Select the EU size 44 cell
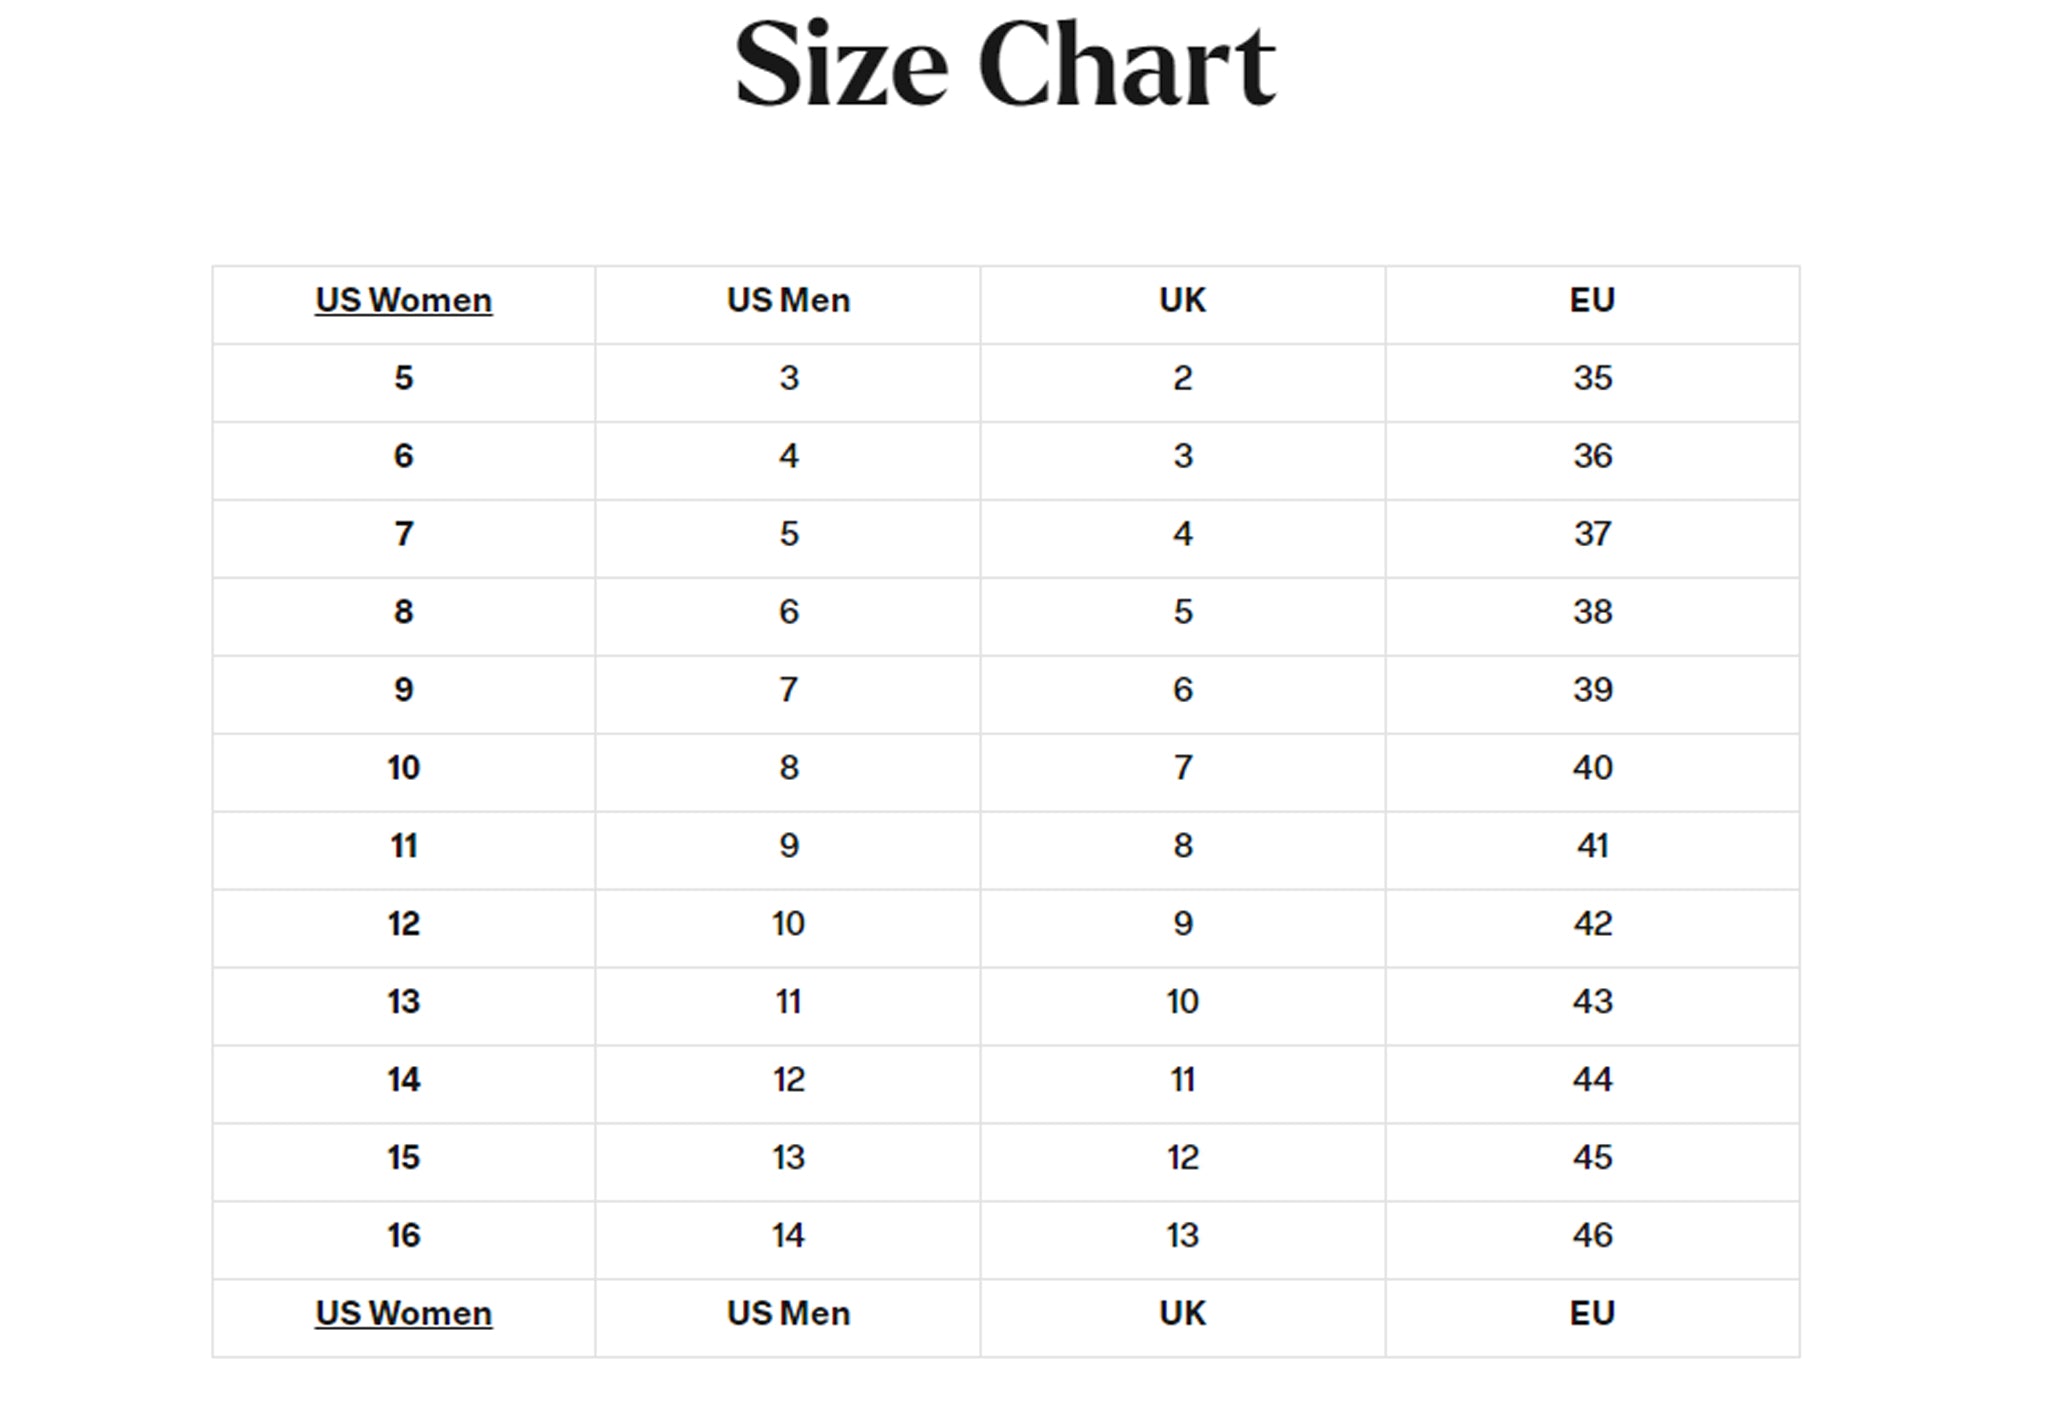 (x=1592, y=1080)
